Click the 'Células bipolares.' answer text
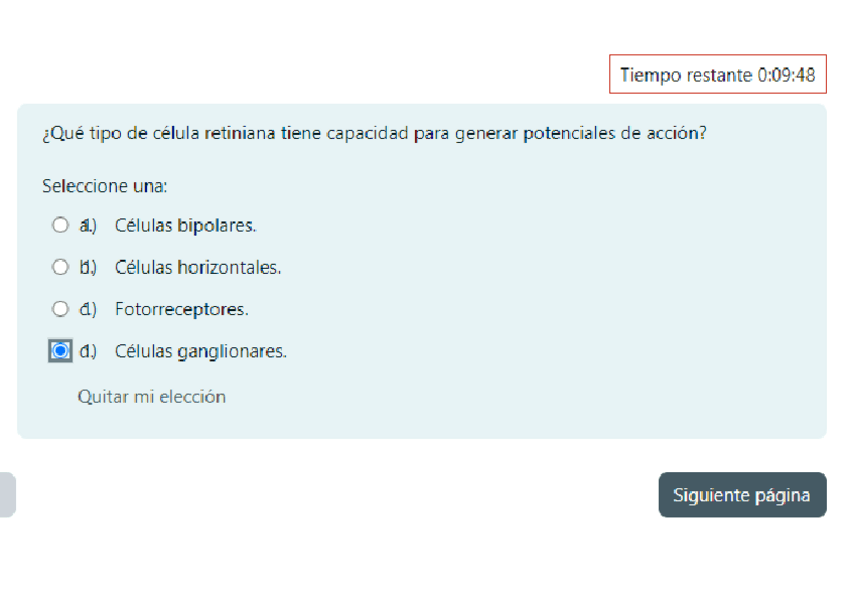848x599 pixels. pos(185,226)
